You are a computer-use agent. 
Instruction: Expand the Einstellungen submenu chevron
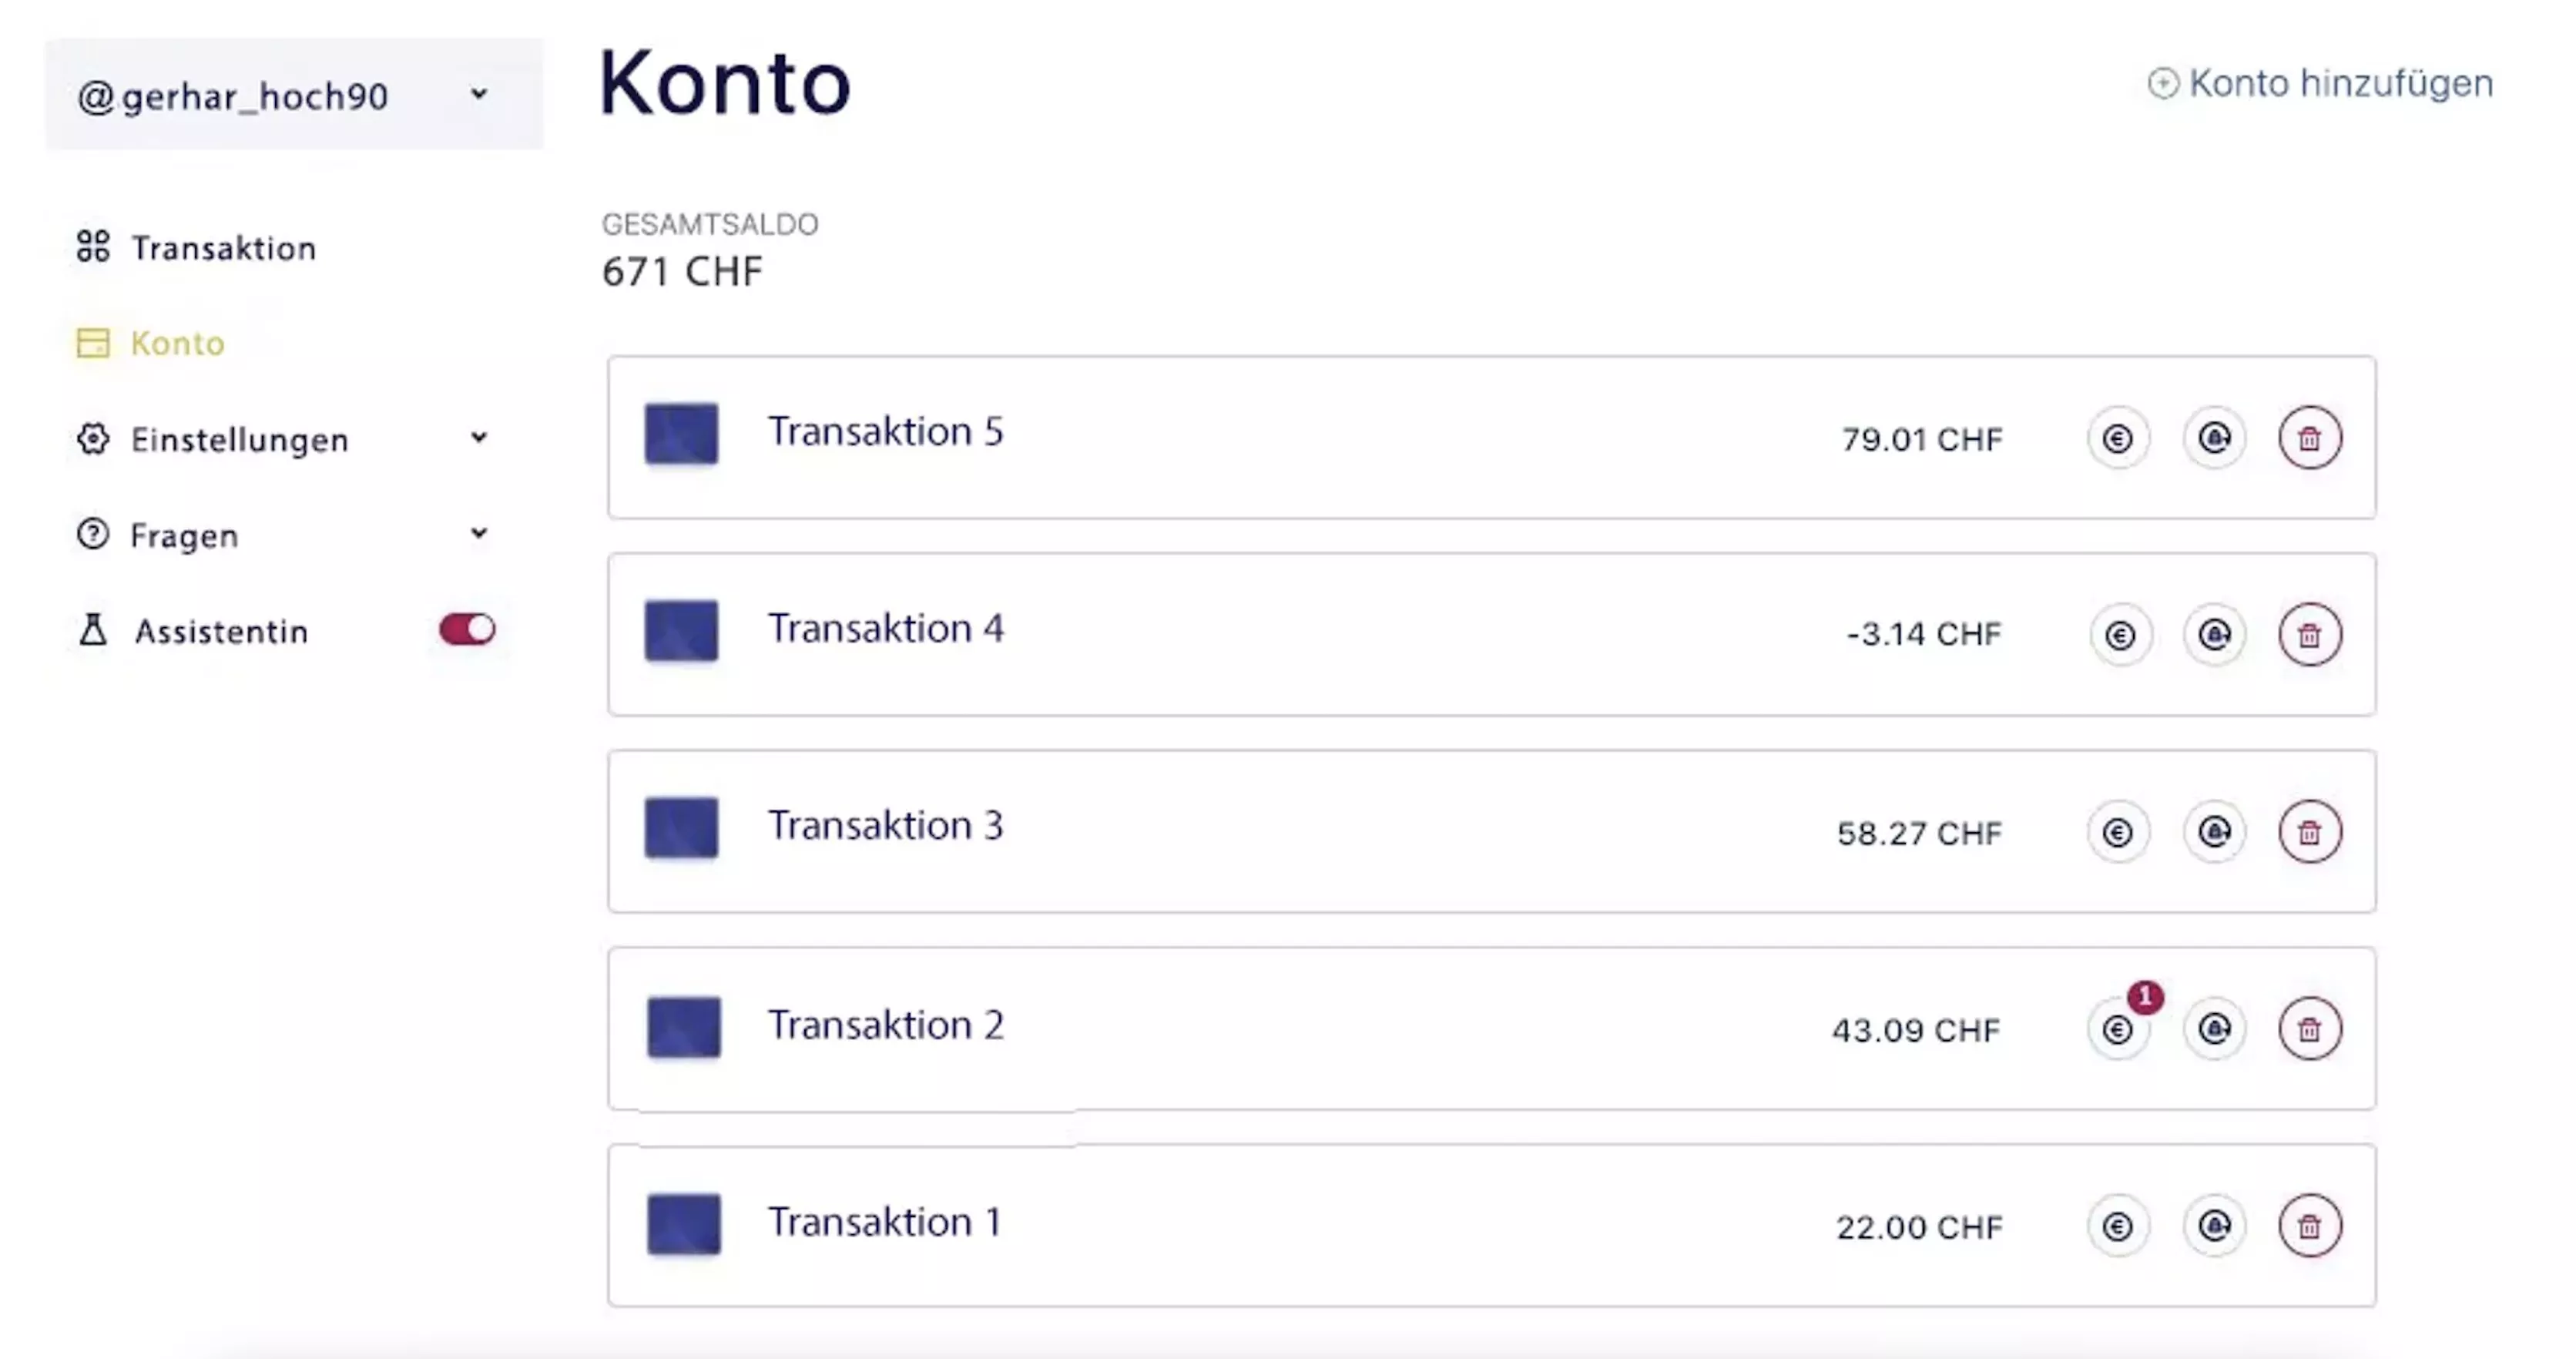point(479,438)
